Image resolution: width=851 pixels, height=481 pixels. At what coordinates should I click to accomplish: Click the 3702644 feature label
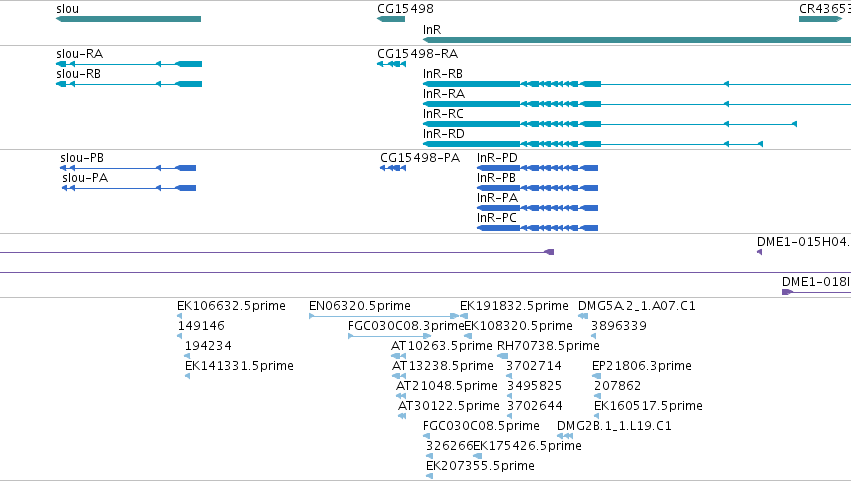click(x=535, y=406)
